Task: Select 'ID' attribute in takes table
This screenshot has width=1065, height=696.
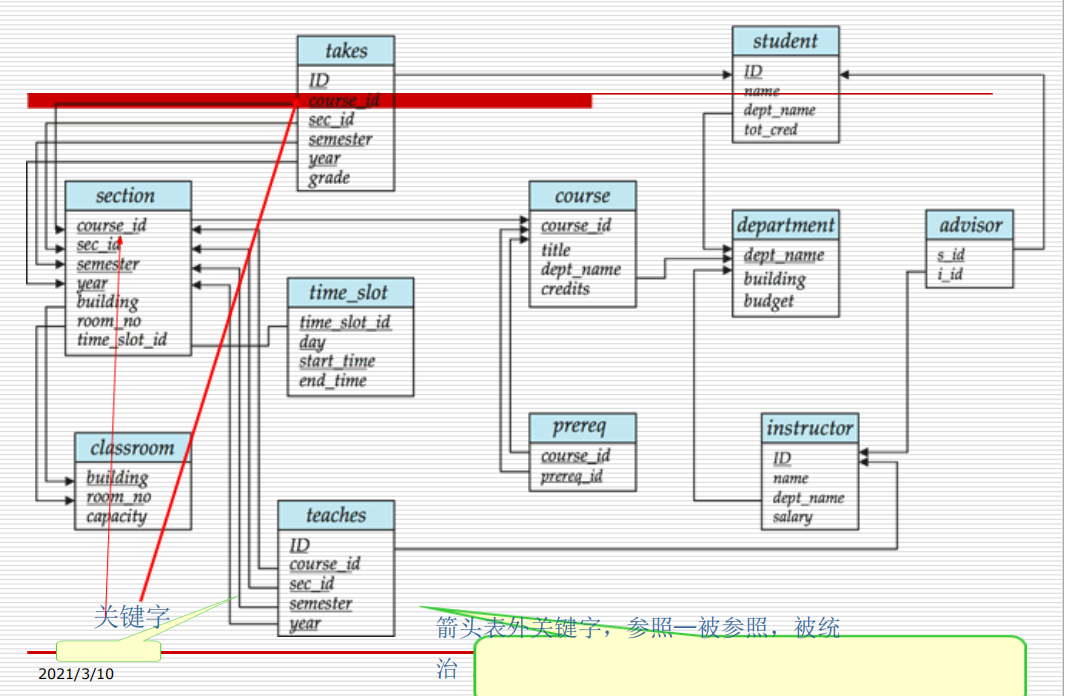Action: 319,81
